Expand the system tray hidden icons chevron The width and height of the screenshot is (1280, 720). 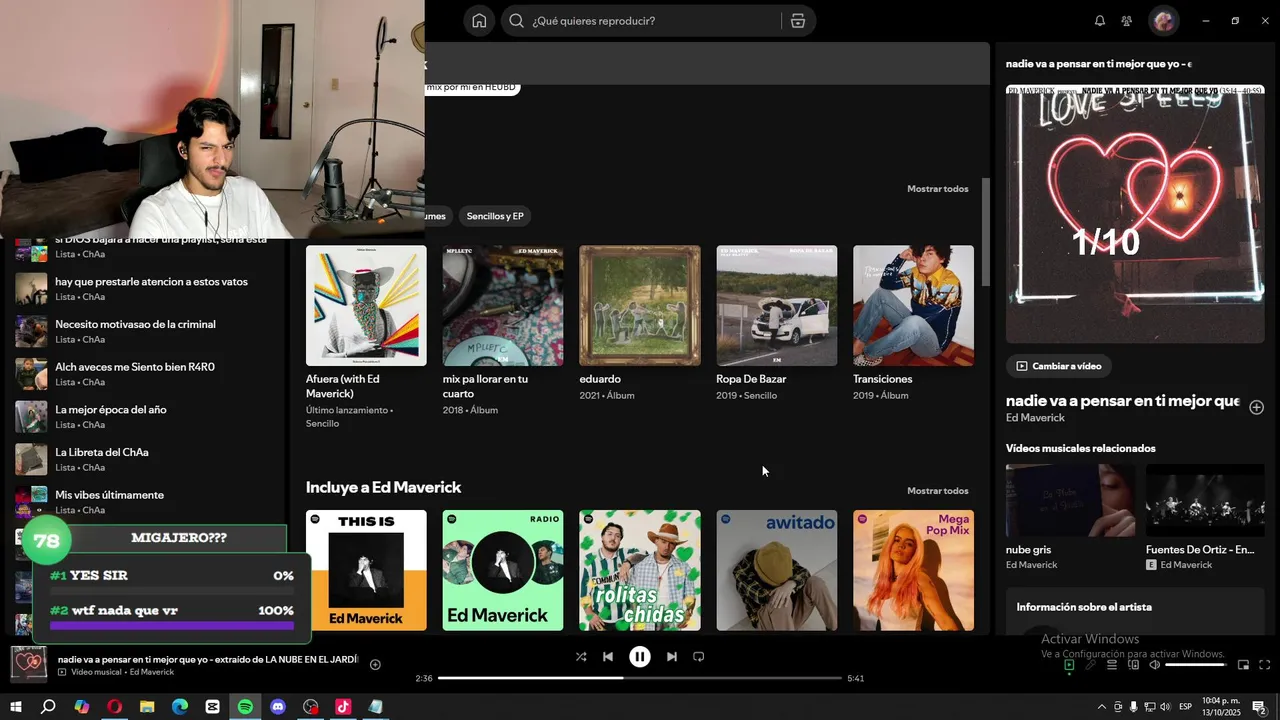tap(1102, 707)
